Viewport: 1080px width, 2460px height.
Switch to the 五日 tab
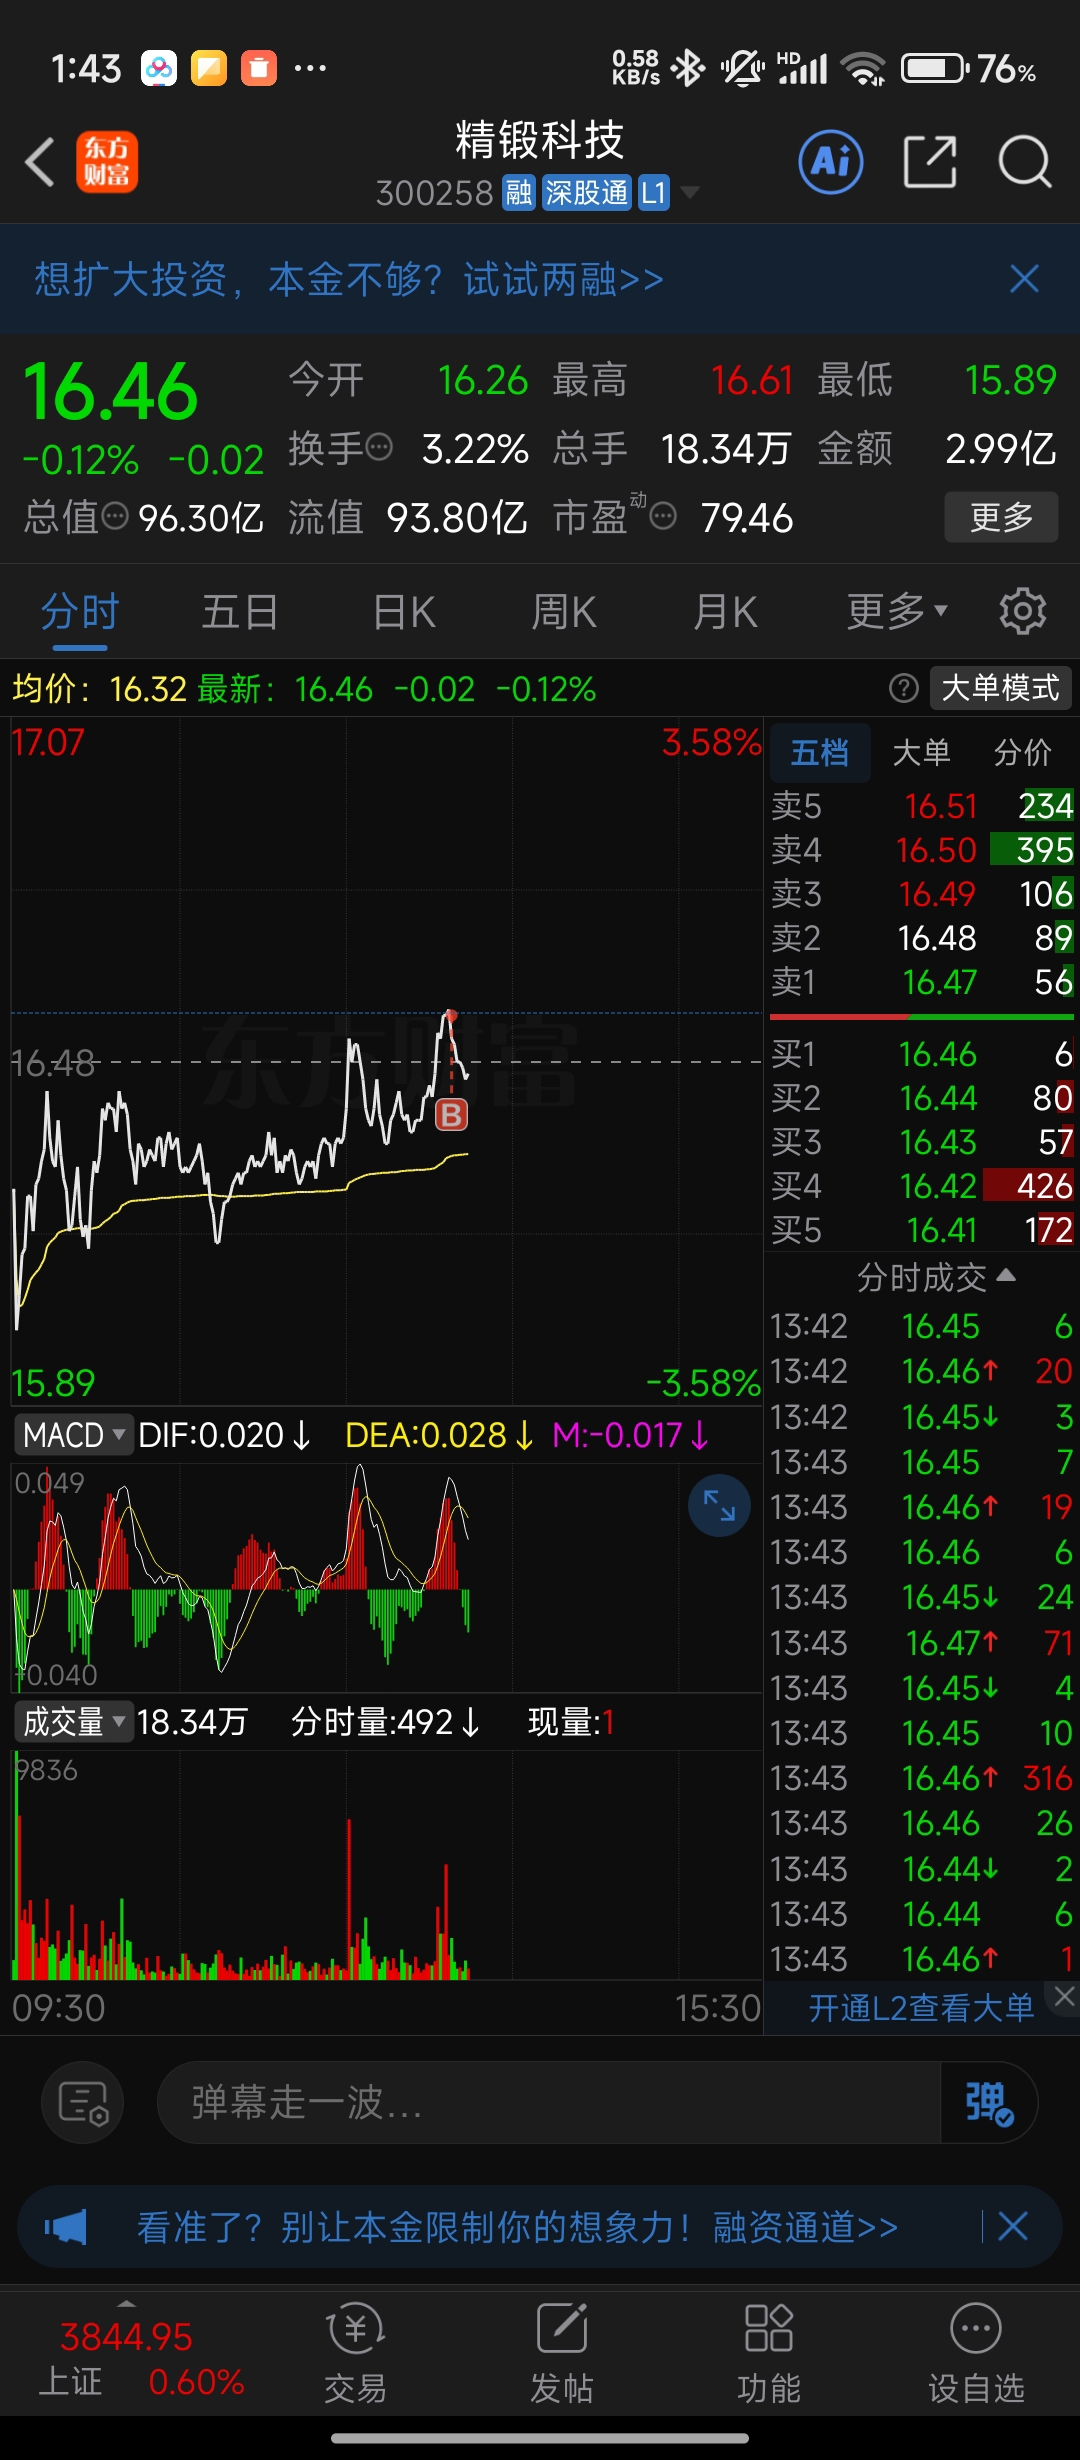(240, 612)
